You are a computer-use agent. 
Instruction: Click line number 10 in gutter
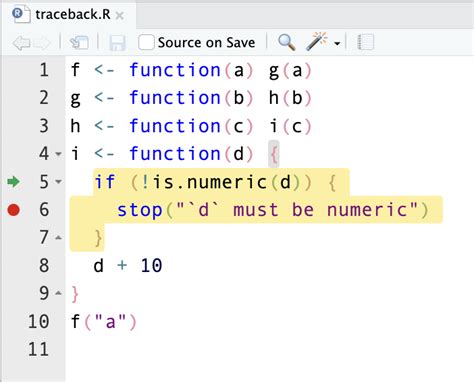point(39,322)
